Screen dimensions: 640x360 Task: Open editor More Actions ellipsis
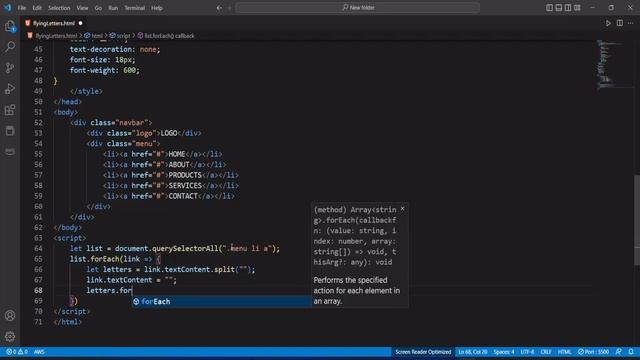point(631,23)
